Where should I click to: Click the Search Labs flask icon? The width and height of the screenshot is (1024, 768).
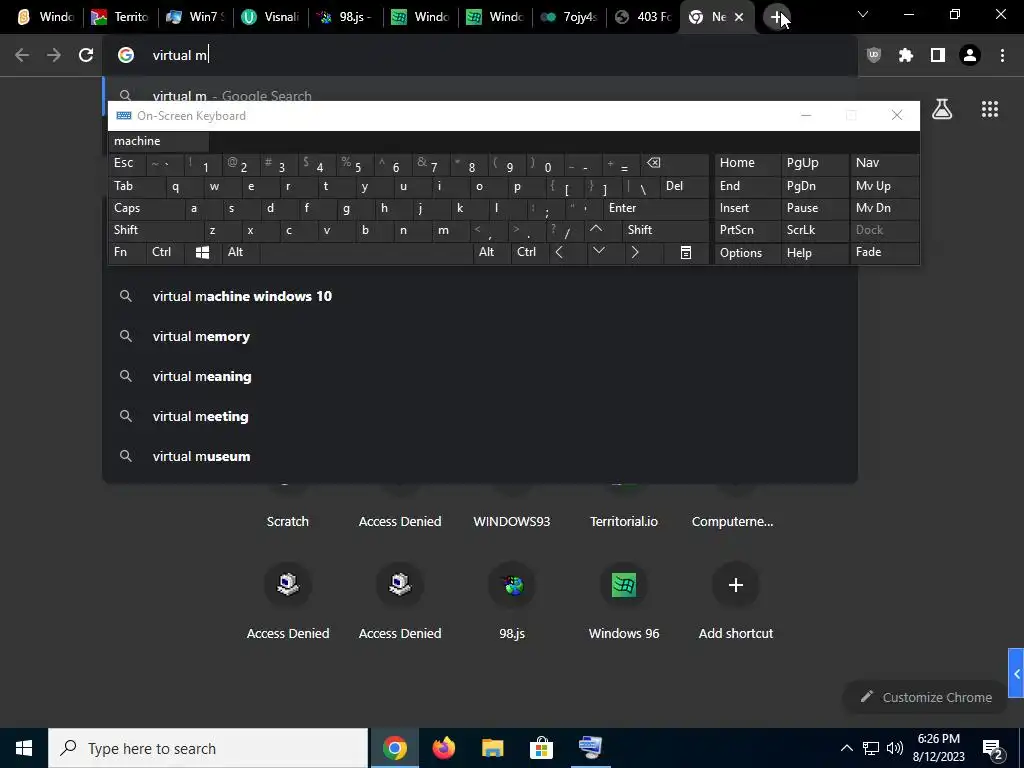(942, 109)
